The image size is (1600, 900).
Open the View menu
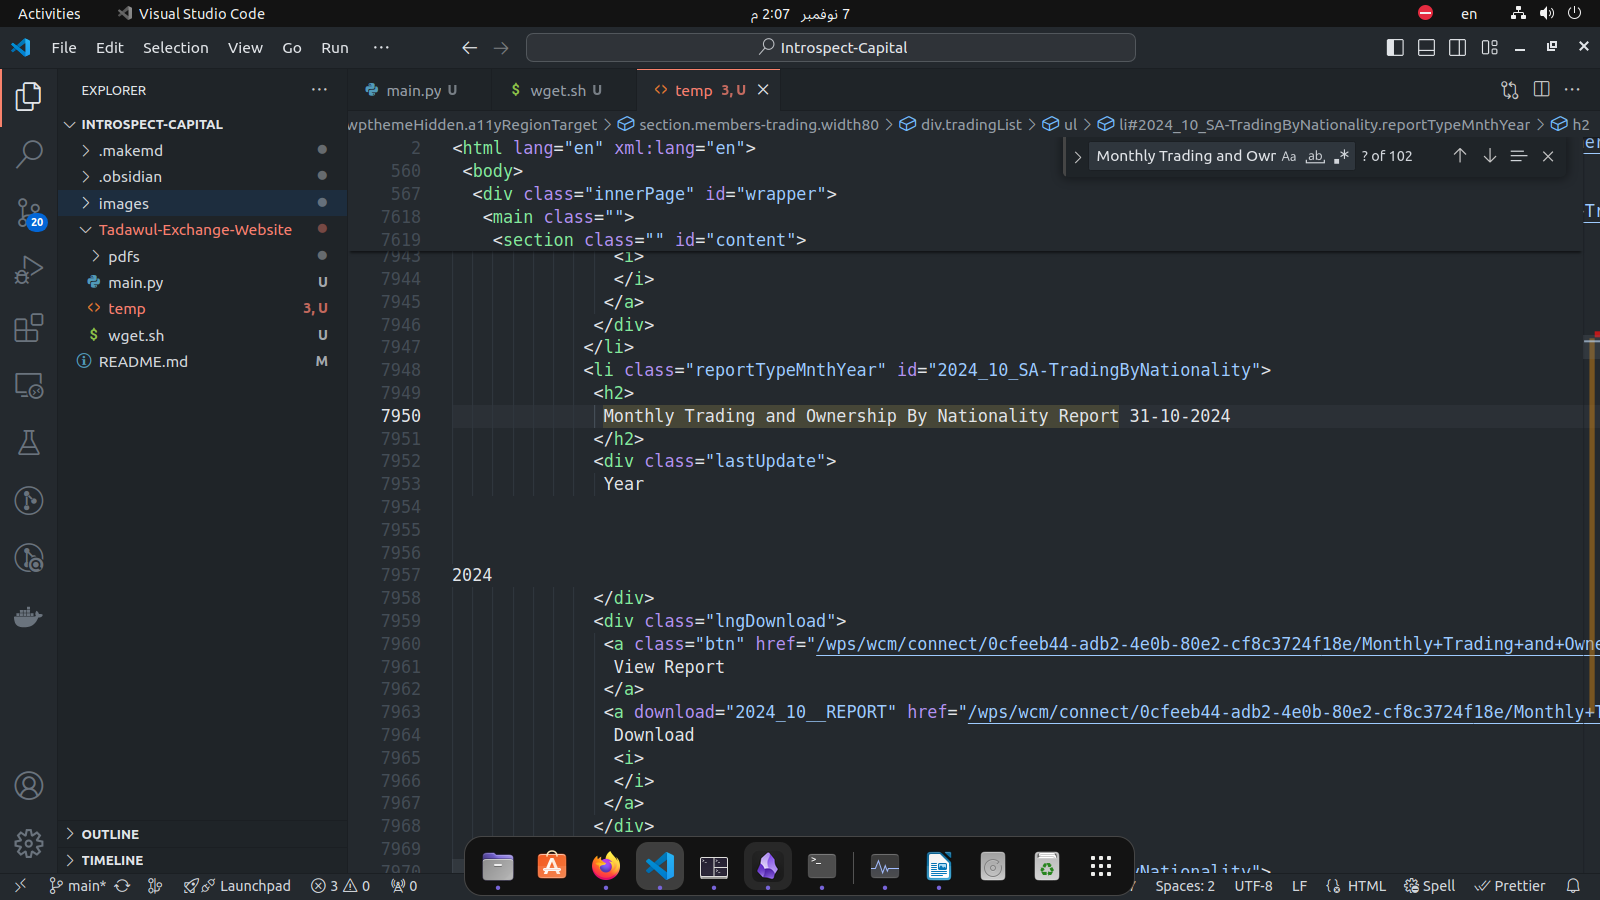click(245, 47)
